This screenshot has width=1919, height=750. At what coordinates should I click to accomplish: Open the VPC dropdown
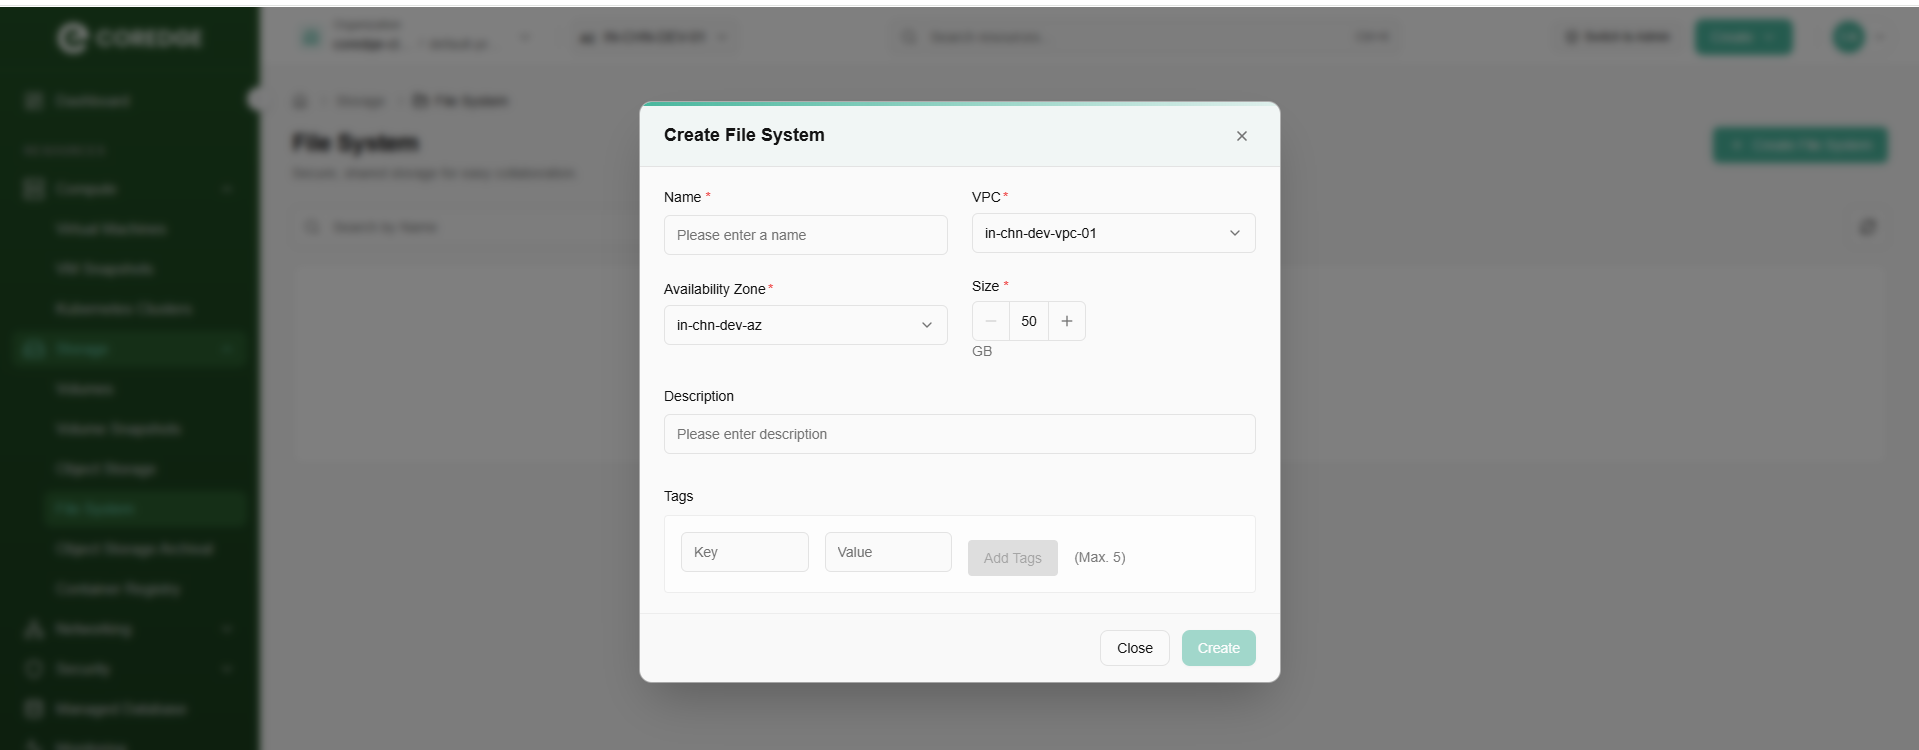[x=1113, y=233]
